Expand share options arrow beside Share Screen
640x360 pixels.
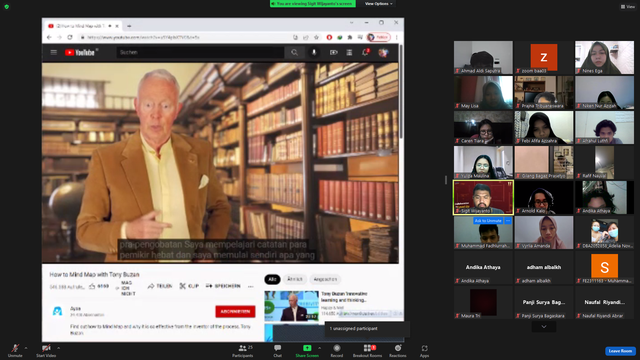click(x=319, y=348)
